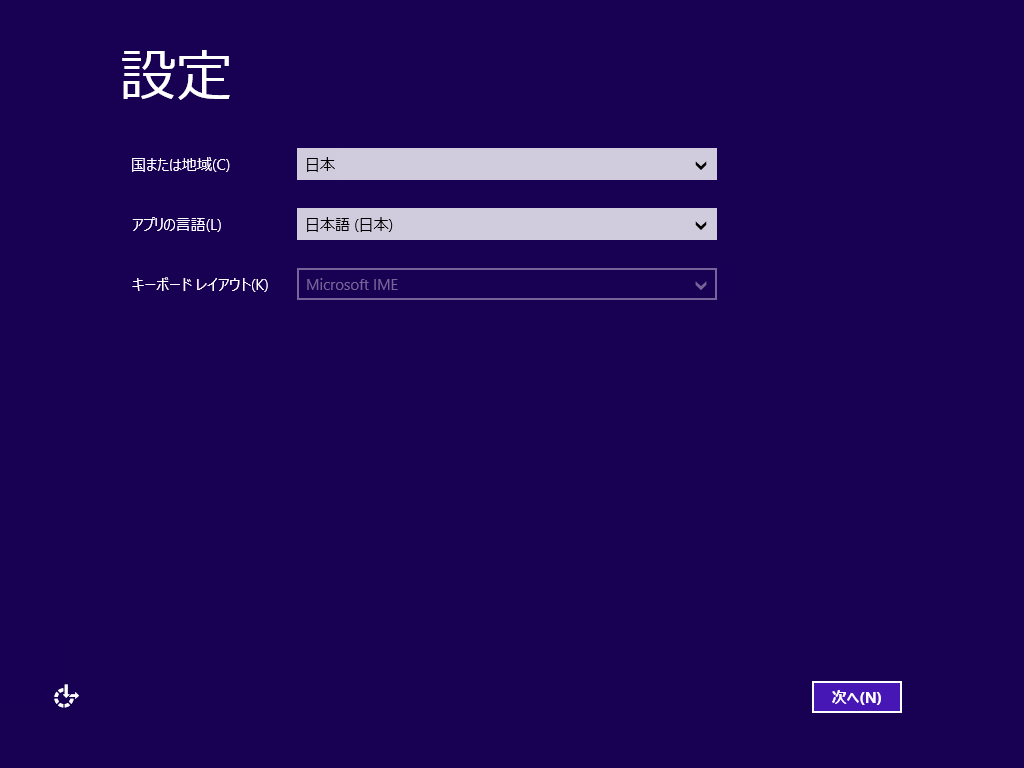1024x768 pixels.
Task: Click the キーボード レイアウト(K) label
Action: click(x=200, y=284)
